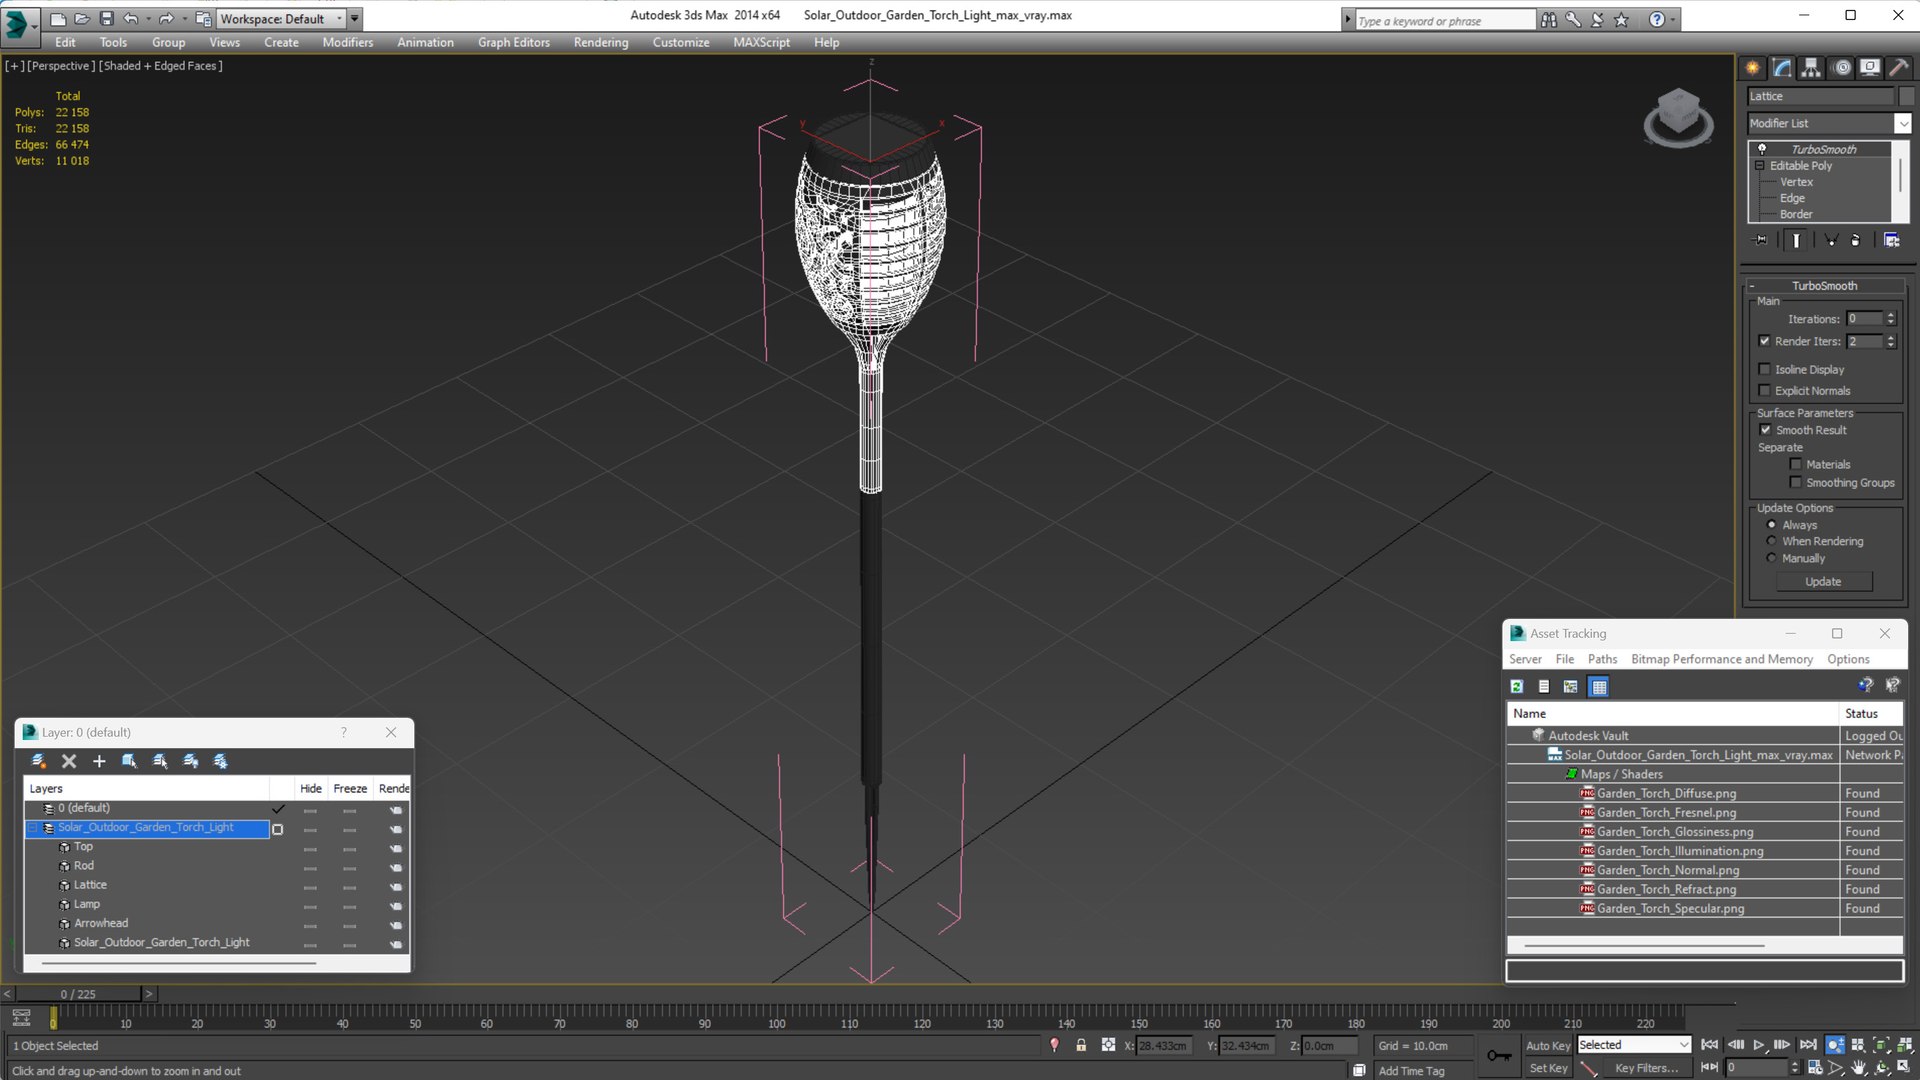Click the Key Filters button
The width and height of the screenshot is (1920, 1080).
point(1646,1068)
